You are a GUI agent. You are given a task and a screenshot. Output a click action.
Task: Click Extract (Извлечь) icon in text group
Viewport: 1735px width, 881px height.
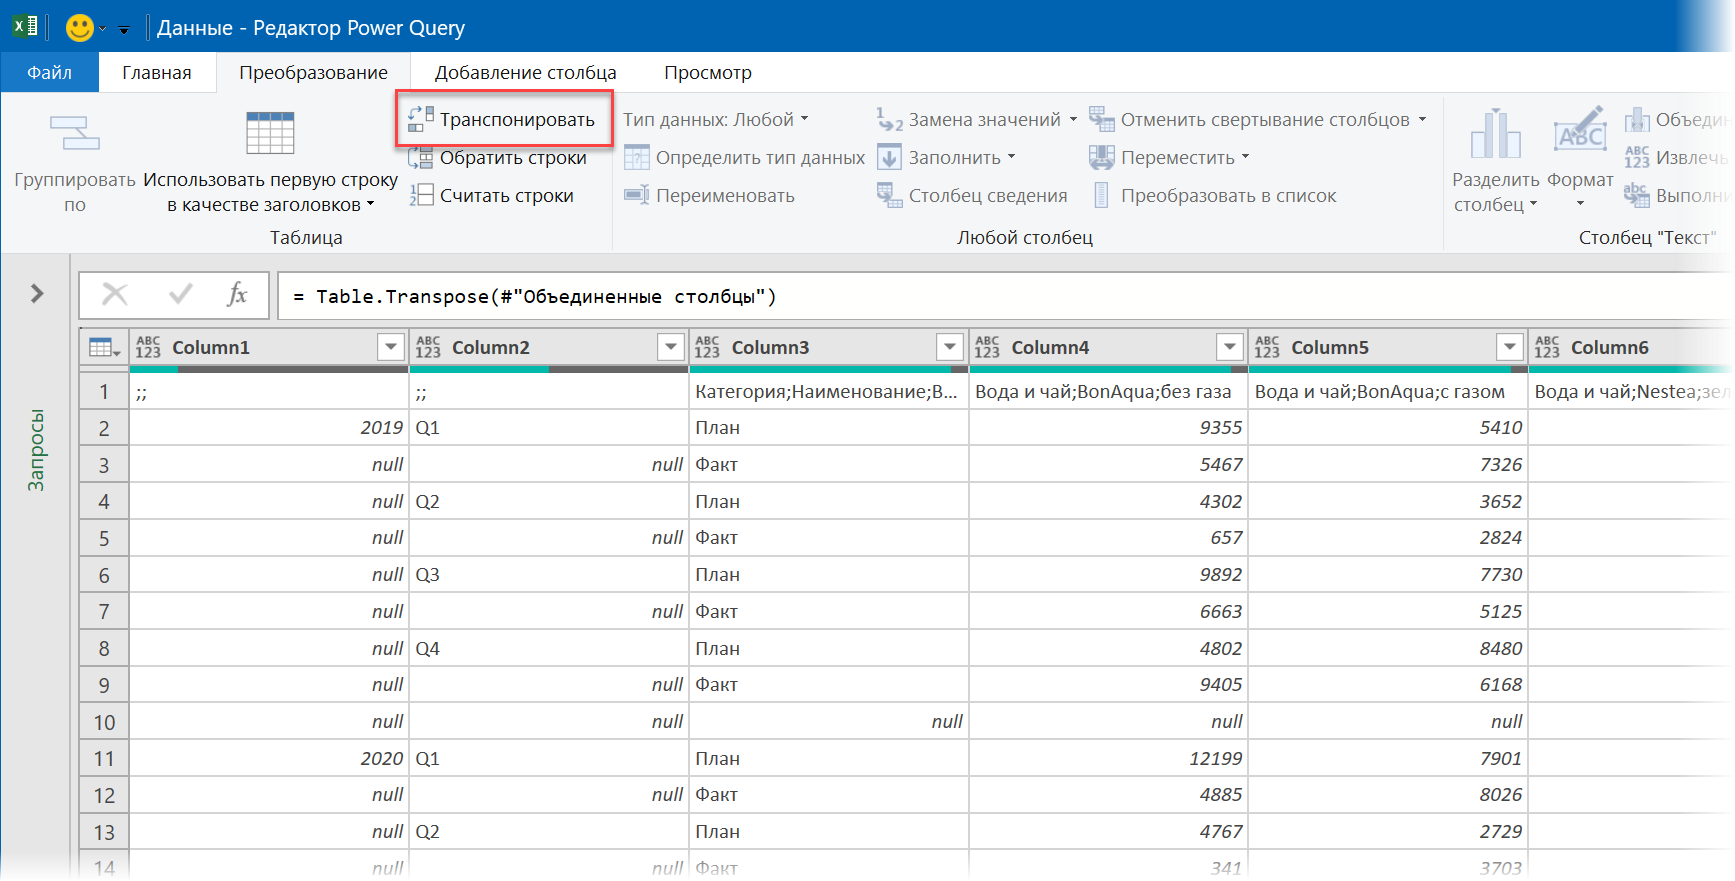pos(1637,157)
